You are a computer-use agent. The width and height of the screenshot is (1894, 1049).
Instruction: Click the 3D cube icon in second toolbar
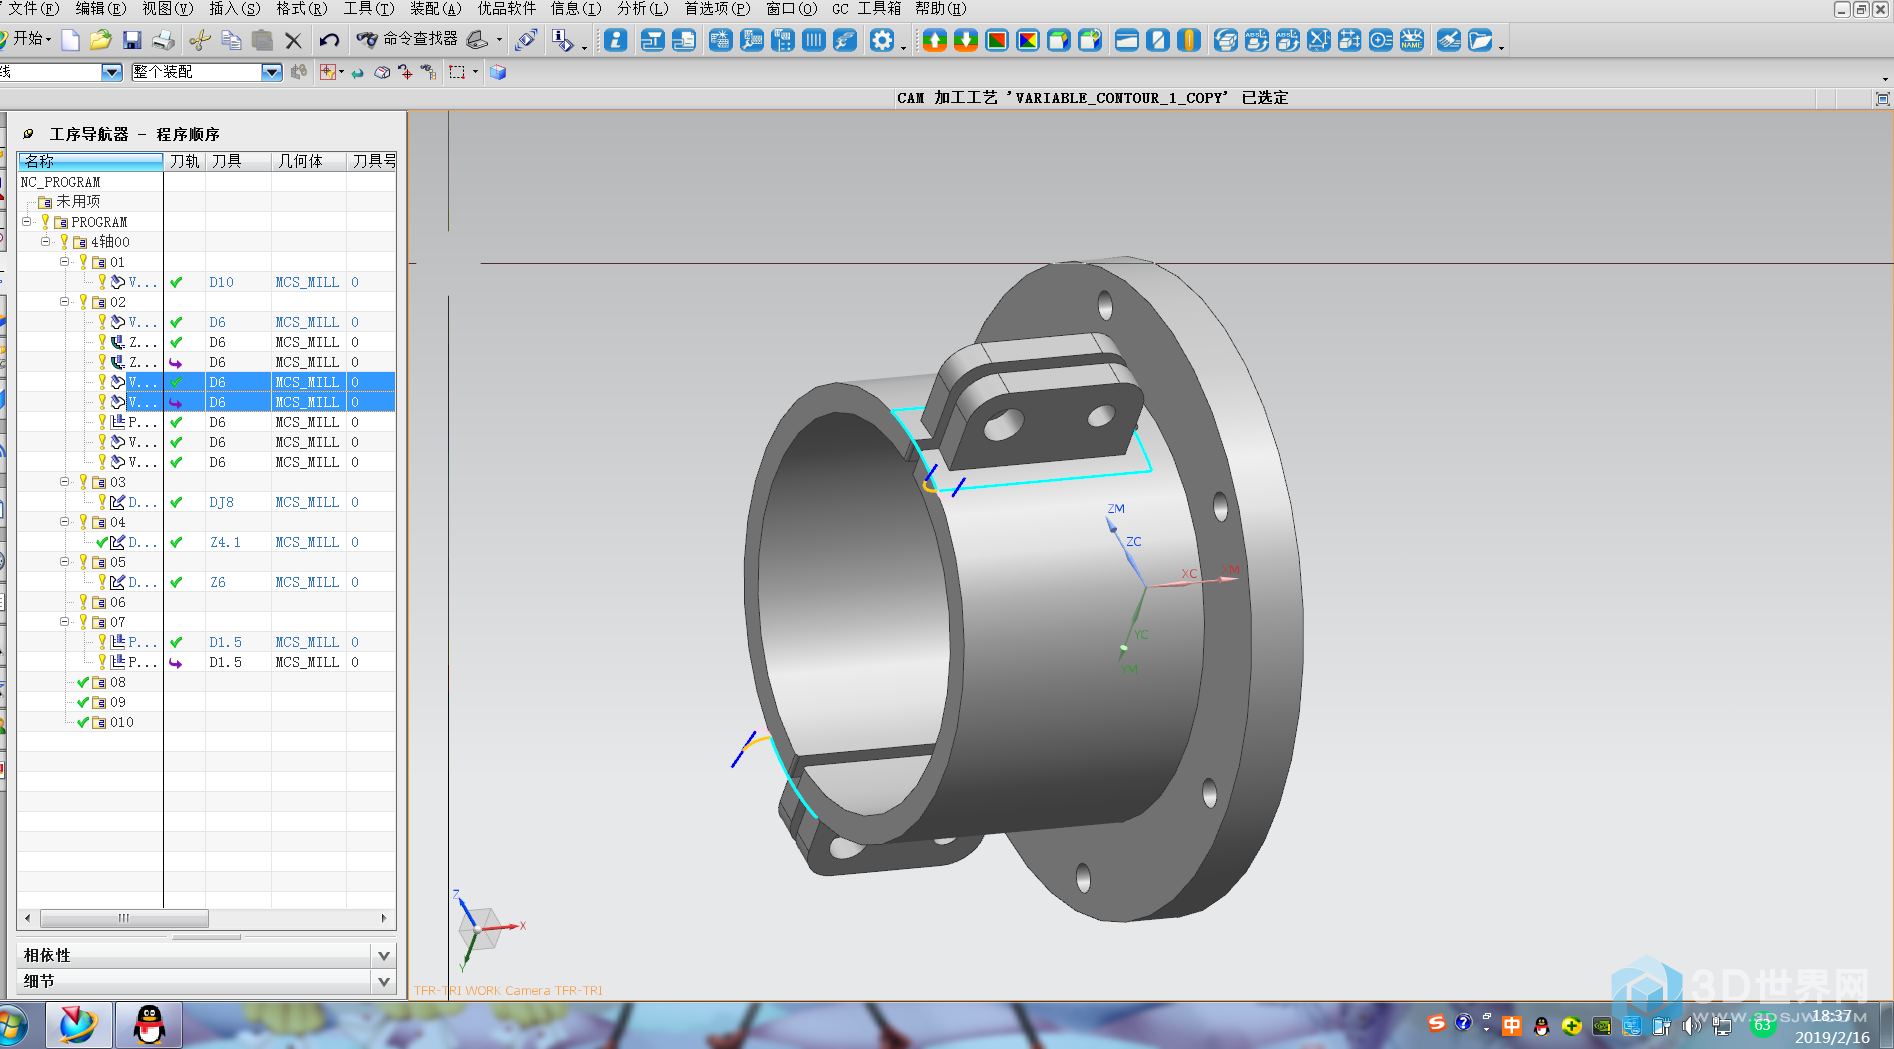(498, 72)
